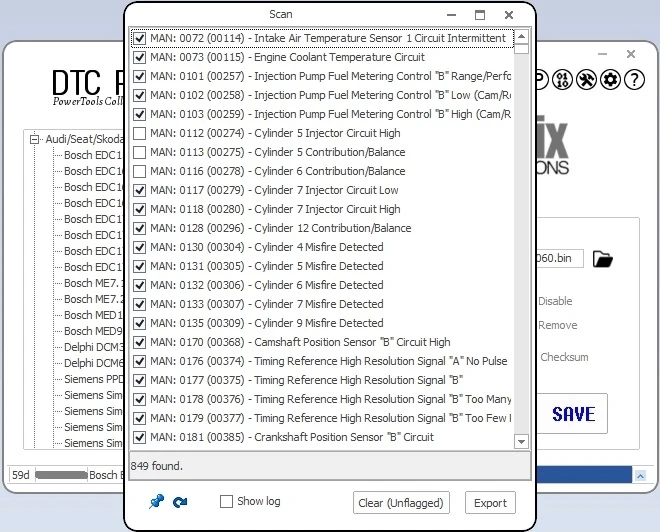Uncheck MAN: 0072 Intake Air Temperature checkbox
The height and width of the screenshot is (532, 660).
pyautogui.click(x=139, y=38)
